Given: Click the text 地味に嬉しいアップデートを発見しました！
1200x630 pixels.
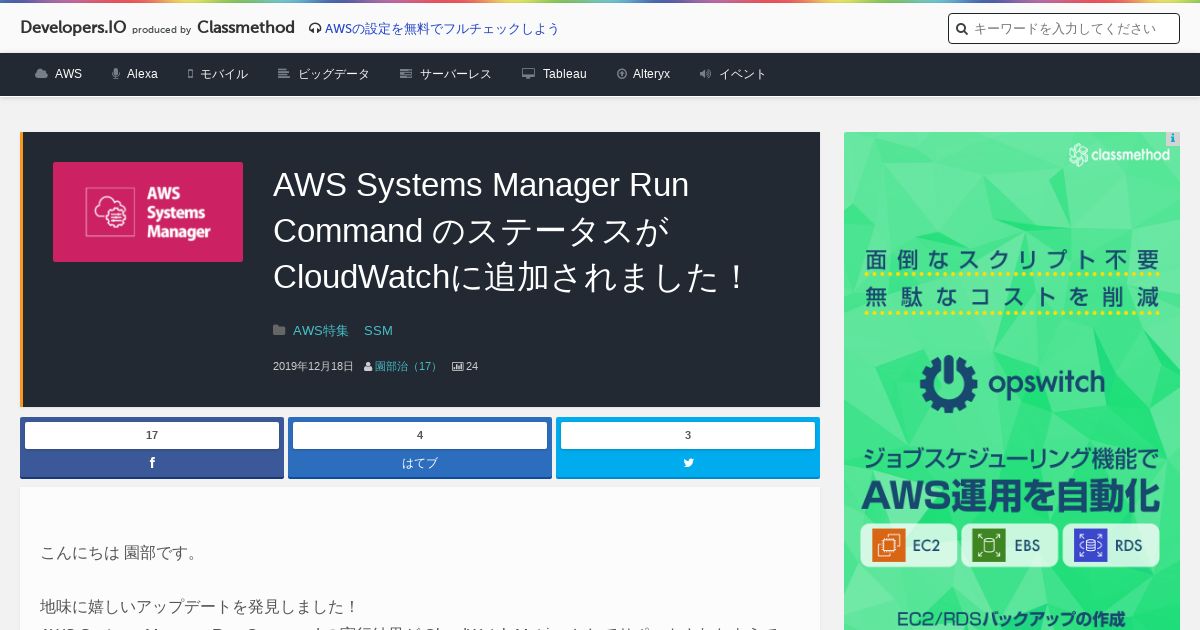Looking at the screenshot, I should tap(199, 606).
